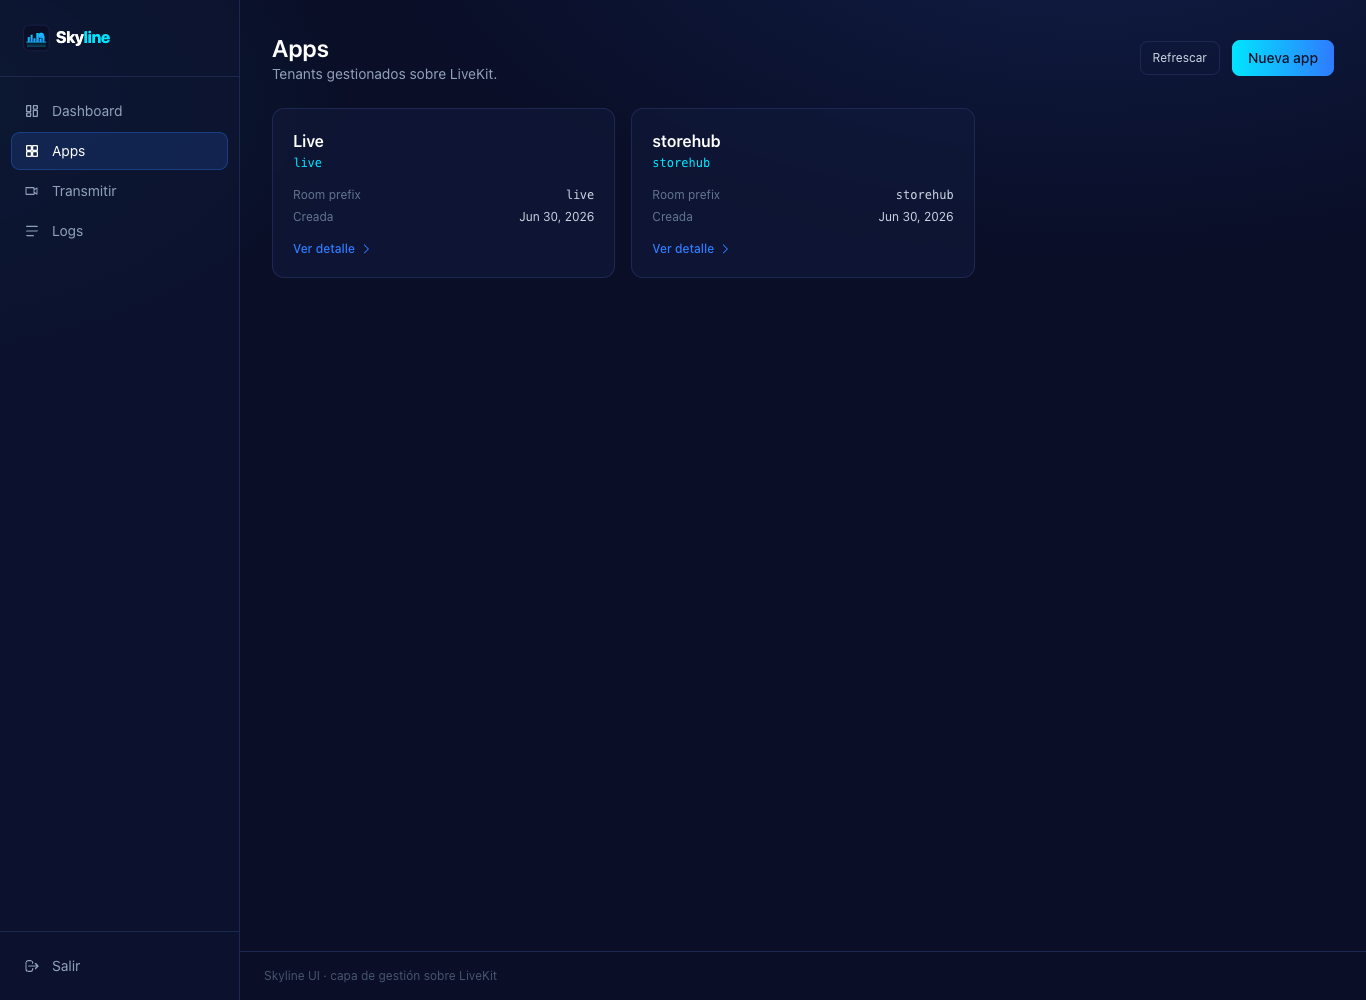Click the cyan 'storehub' slug text

pyautogui.click(x=681, y=163)
